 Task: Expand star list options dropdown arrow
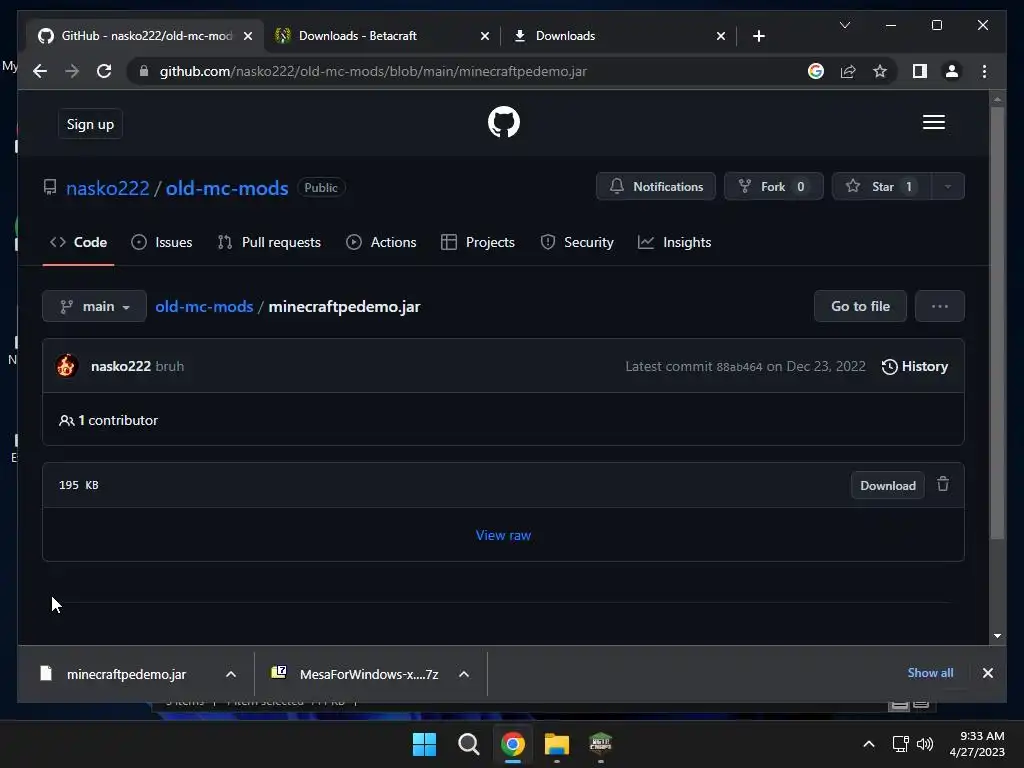point(948,187)
